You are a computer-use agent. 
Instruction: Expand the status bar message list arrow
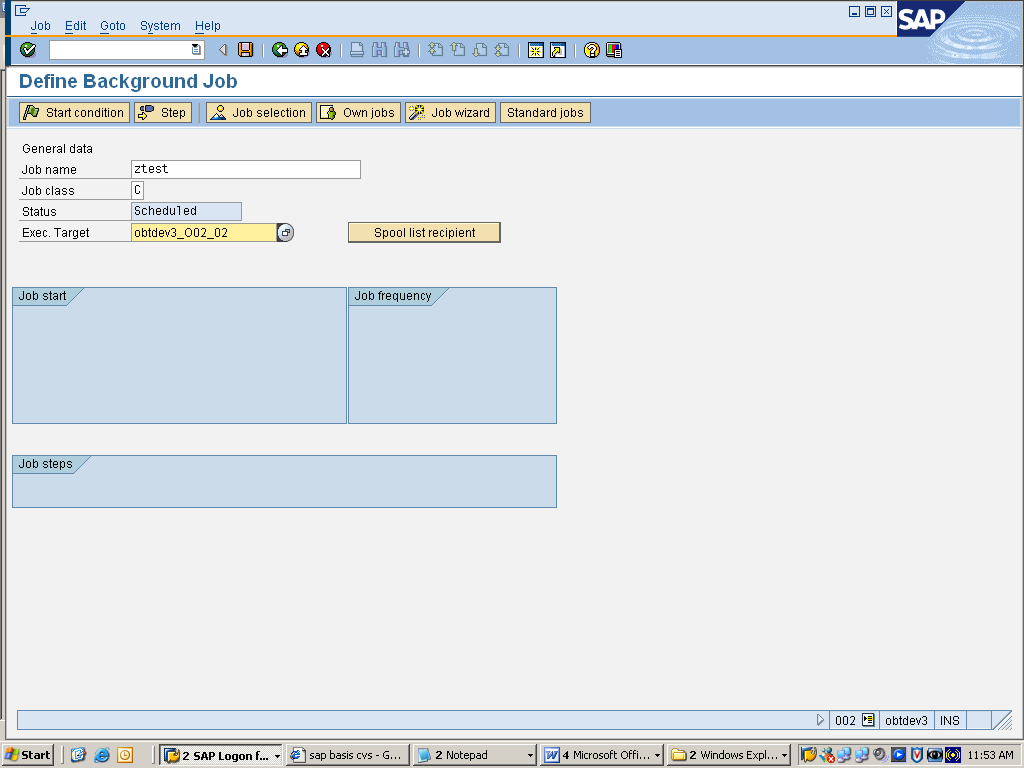pos(820,720)
